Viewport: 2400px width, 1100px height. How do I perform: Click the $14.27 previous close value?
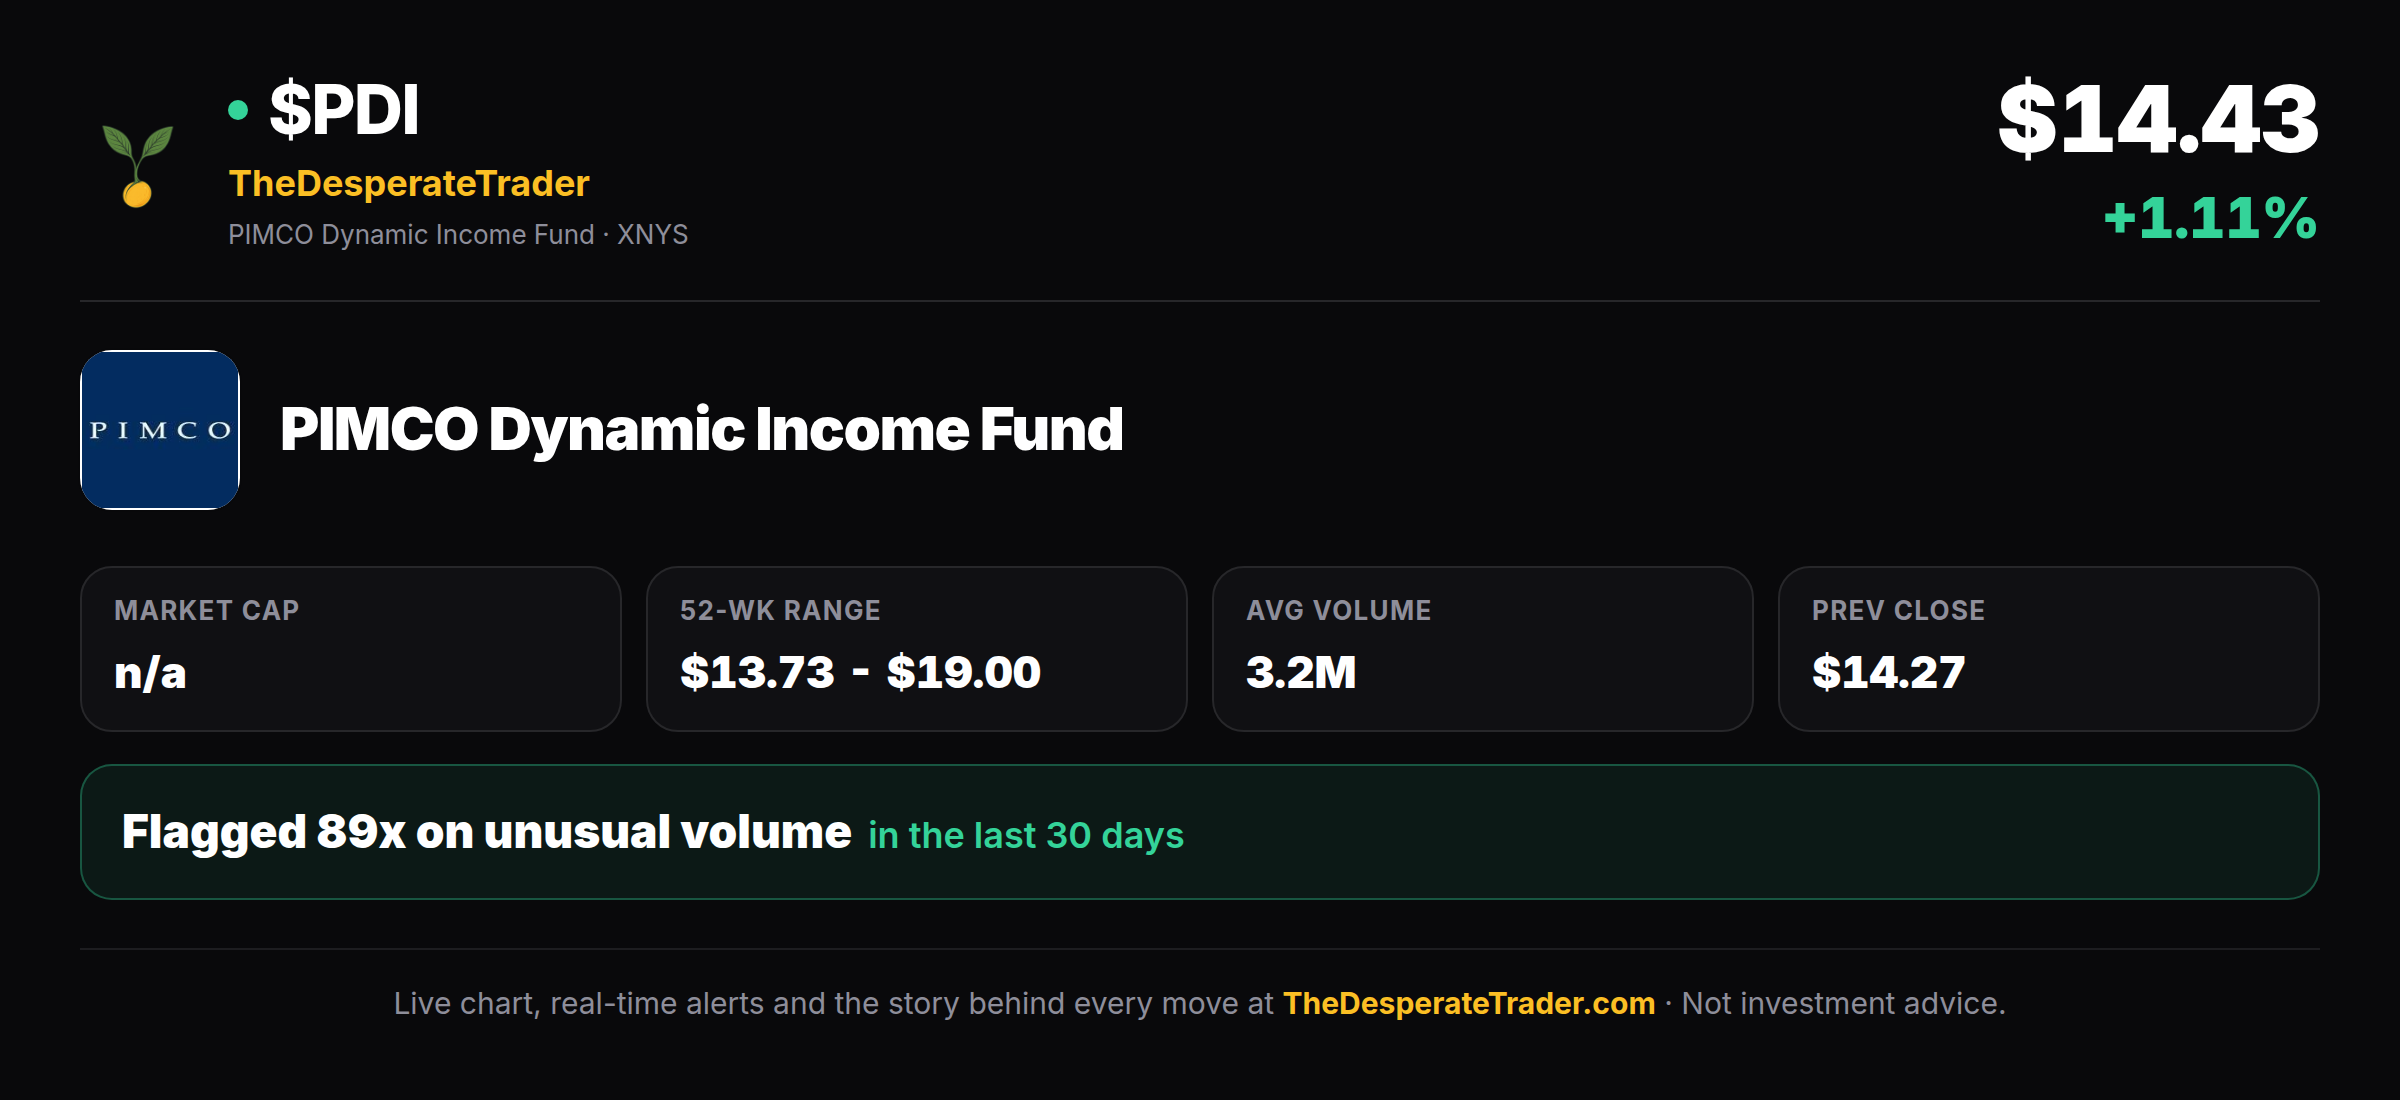pyautogui.click(x=1889, y=672)
